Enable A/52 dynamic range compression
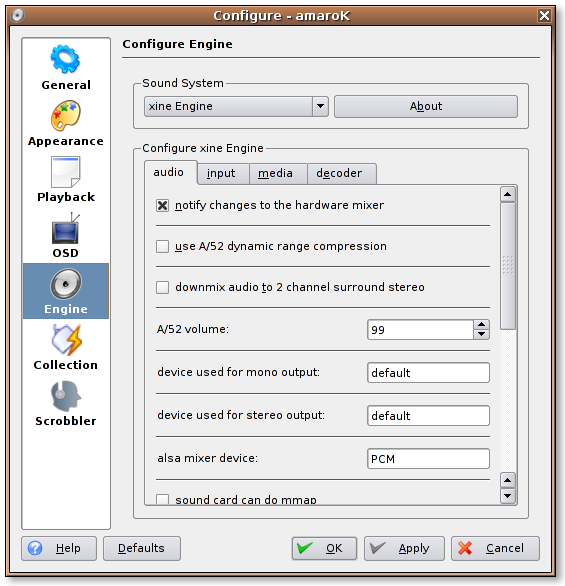The width and height of the screenshot is (565, 586). 162,246
